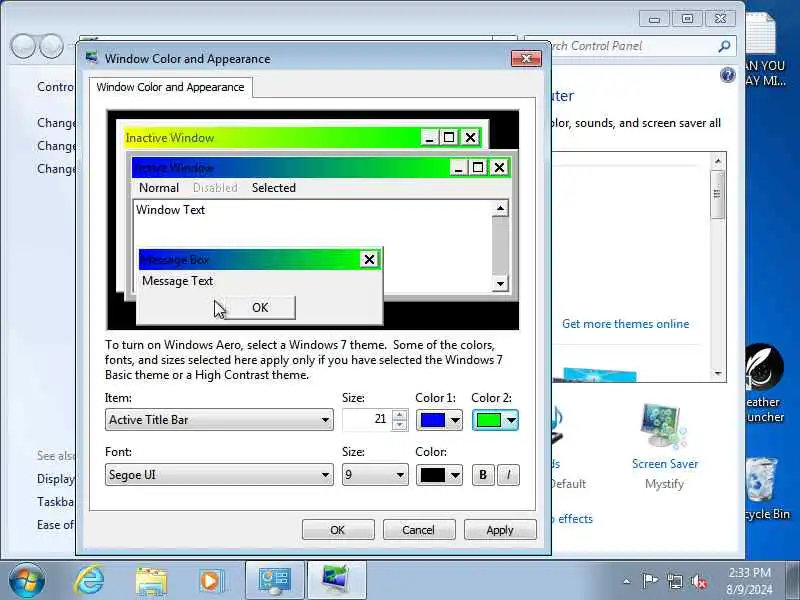Click the Active Window preview minimize icon
Viewport: 800px width, 600px height.
(458, 167)
